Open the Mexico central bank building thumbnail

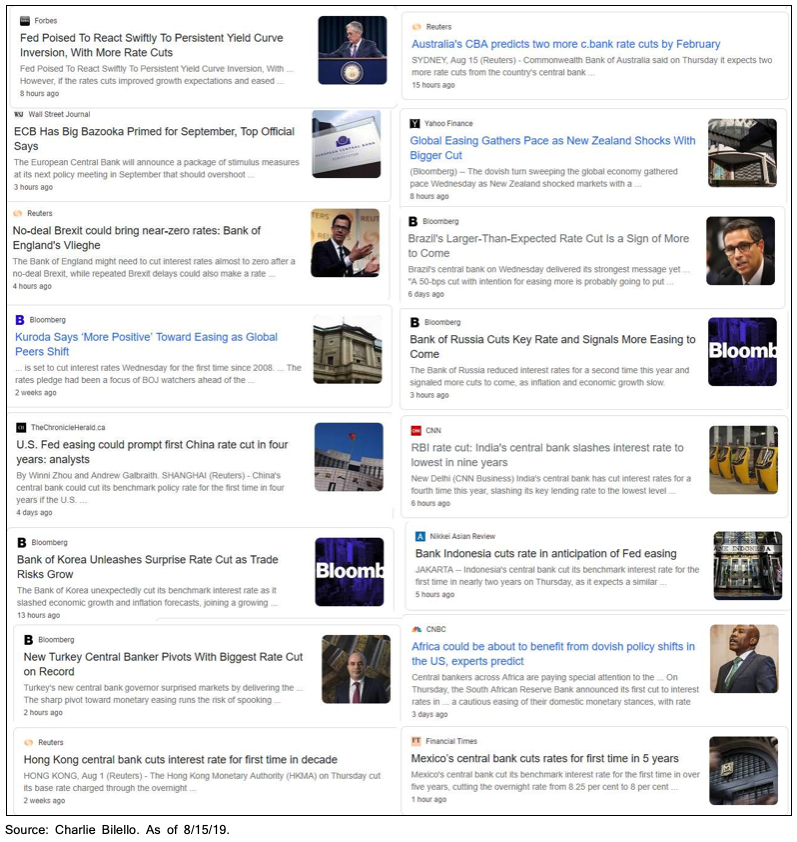pos(744,771)
